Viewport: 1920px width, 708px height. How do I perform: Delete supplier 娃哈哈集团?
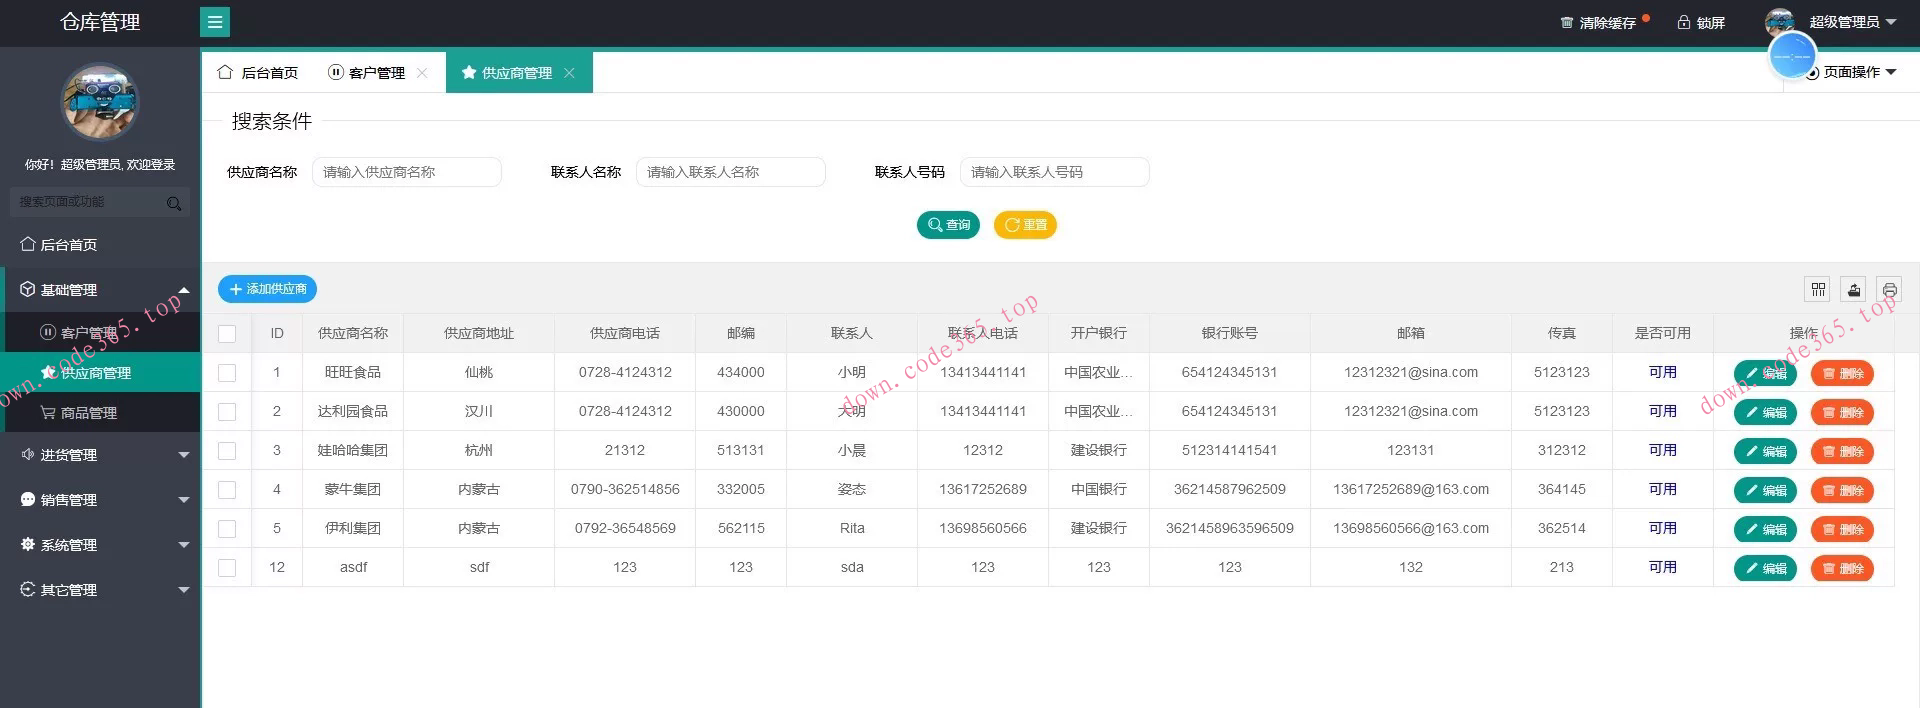click(x=1842, y=452)
